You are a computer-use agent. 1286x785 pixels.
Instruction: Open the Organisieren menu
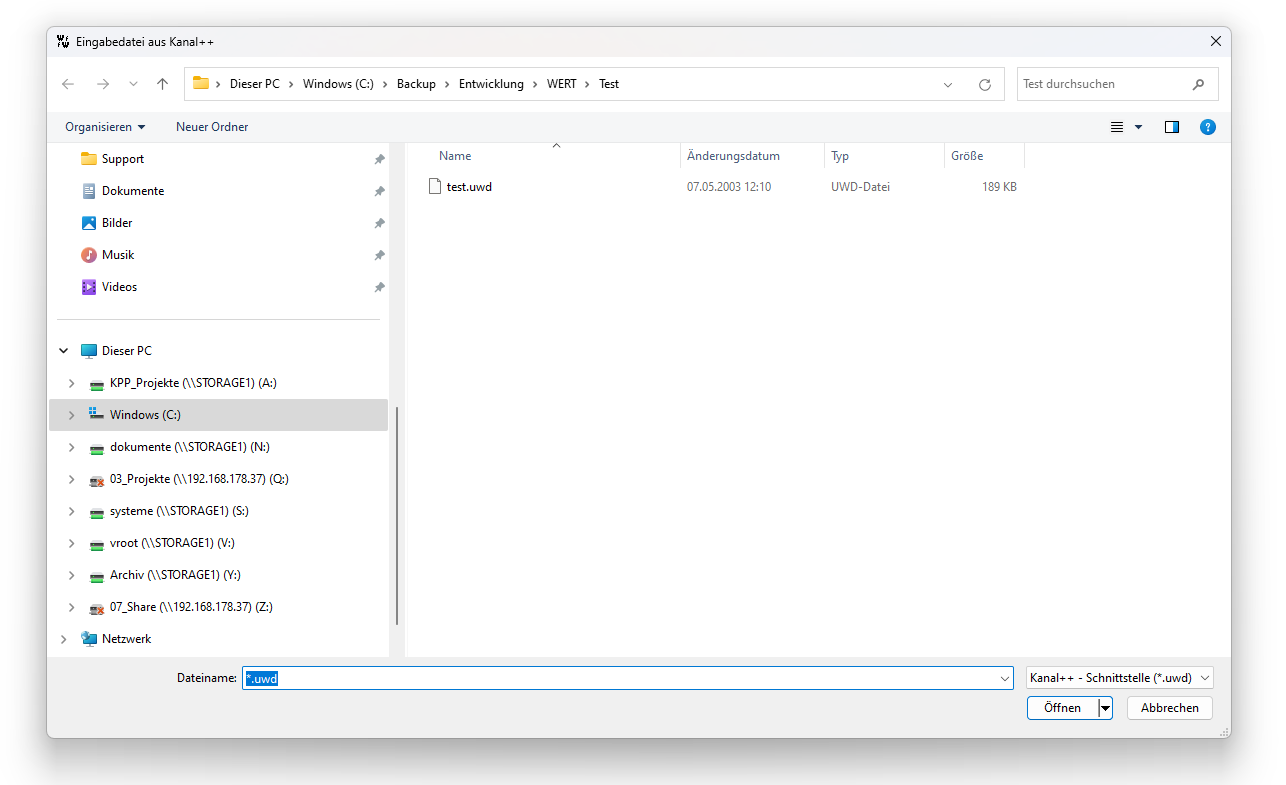(105, 127)
